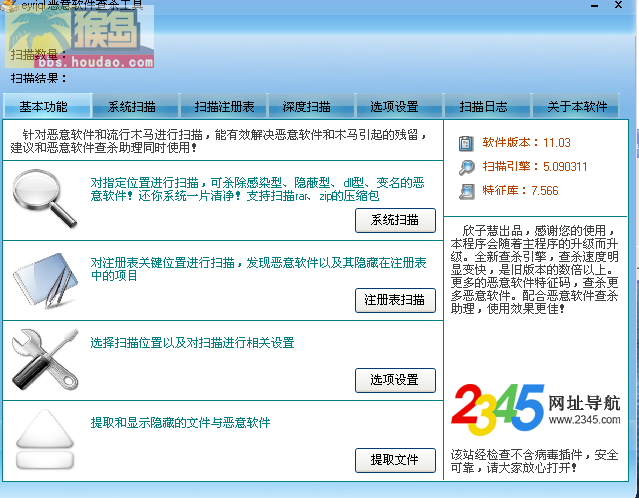Click 选择扫描位置以及对扫描进行相关设置 text
This screenshot has width=639, height=498.
(x=192, y=343)
